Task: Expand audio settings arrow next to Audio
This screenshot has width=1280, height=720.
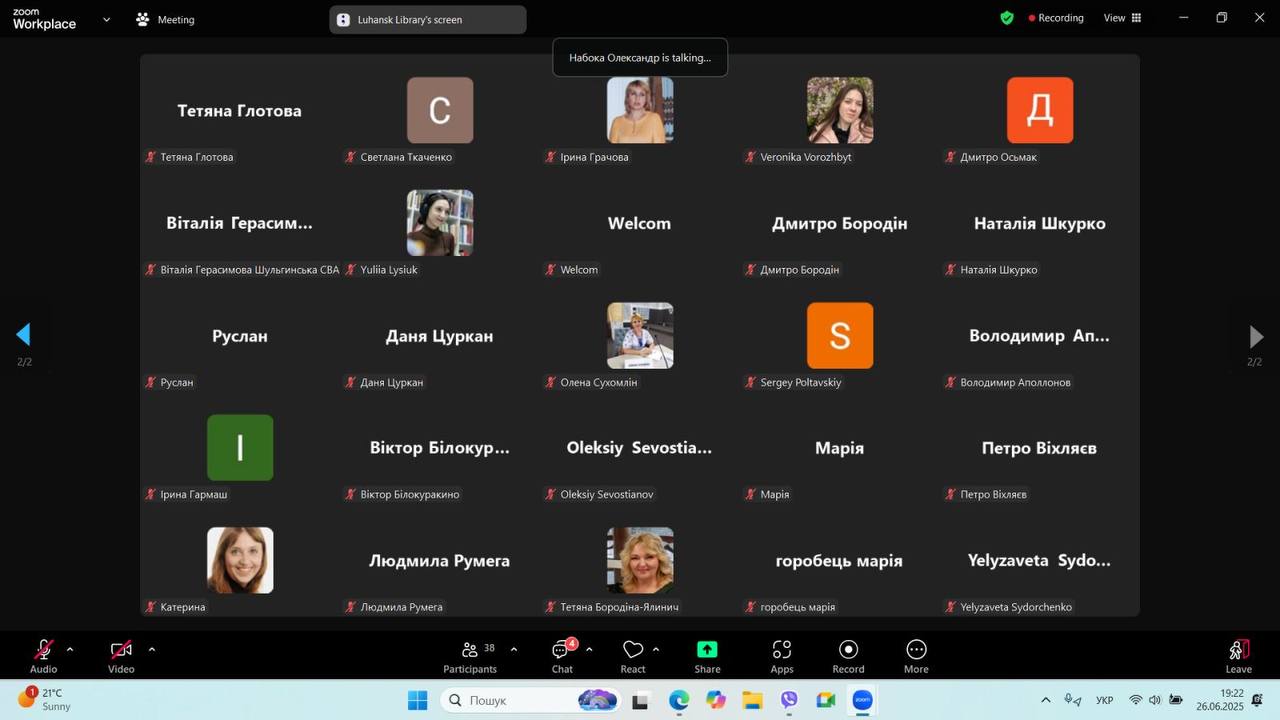Action: tap(70, 649)
